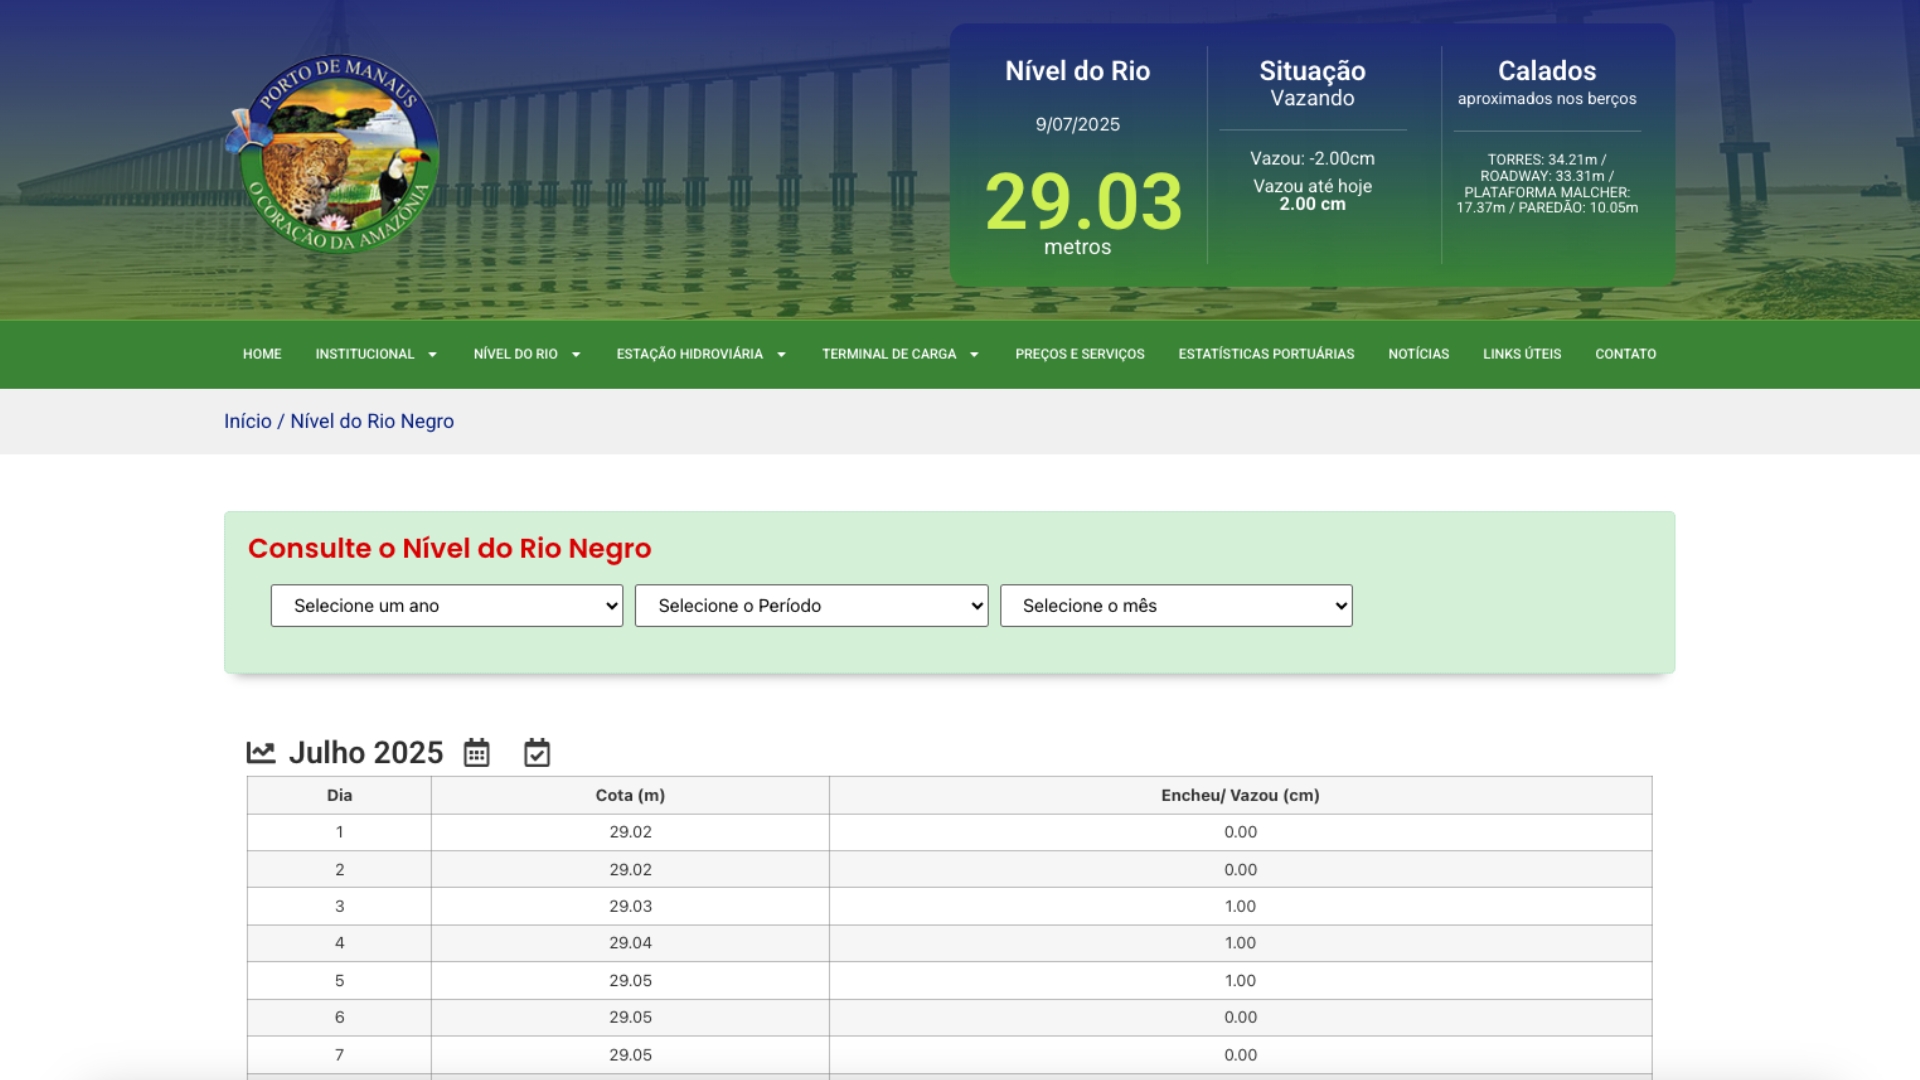This screenshot has height=1080, width=1920.
Task: Go to the Home menu item
Action: coord(262,354)
